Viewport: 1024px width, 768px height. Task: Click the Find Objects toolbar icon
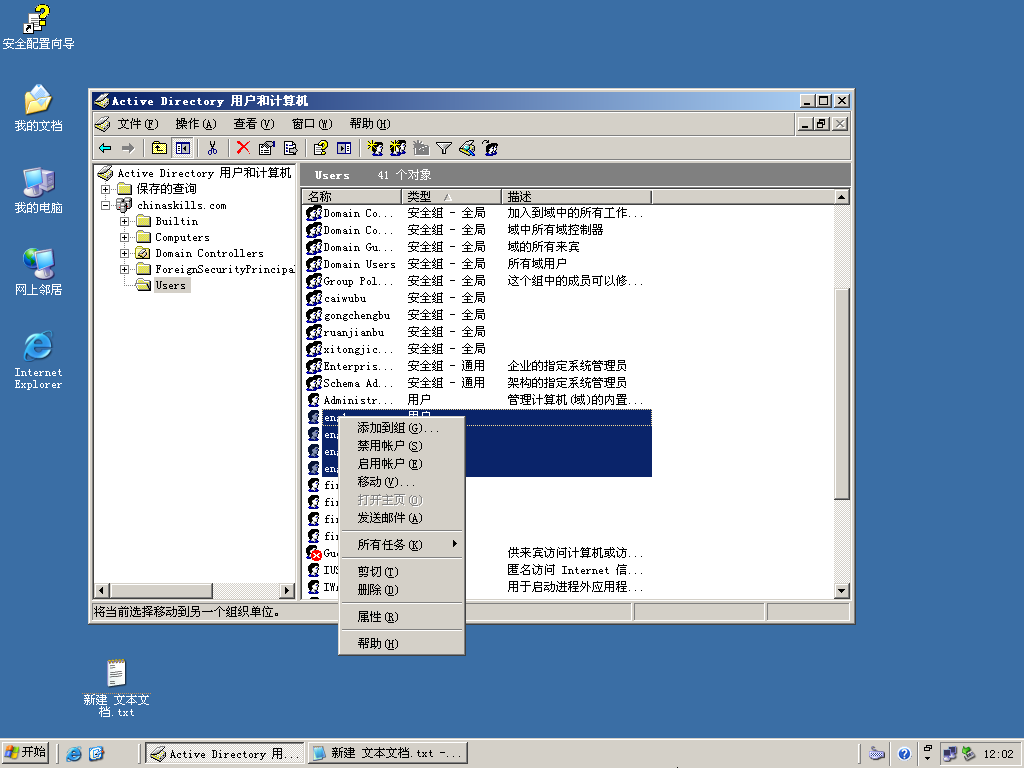[x=467, y=148]
